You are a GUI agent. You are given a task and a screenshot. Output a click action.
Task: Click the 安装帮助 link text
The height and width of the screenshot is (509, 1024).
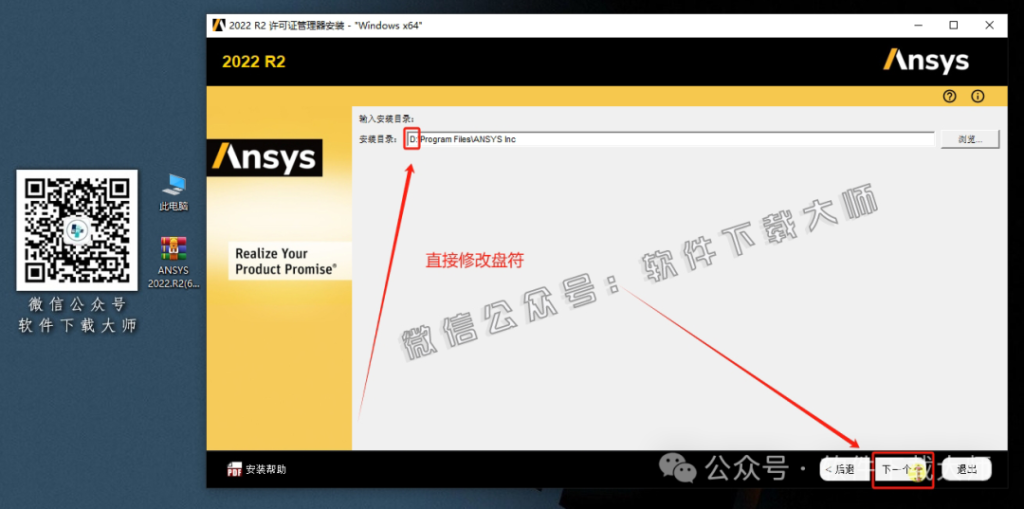(x=266, y=469)
